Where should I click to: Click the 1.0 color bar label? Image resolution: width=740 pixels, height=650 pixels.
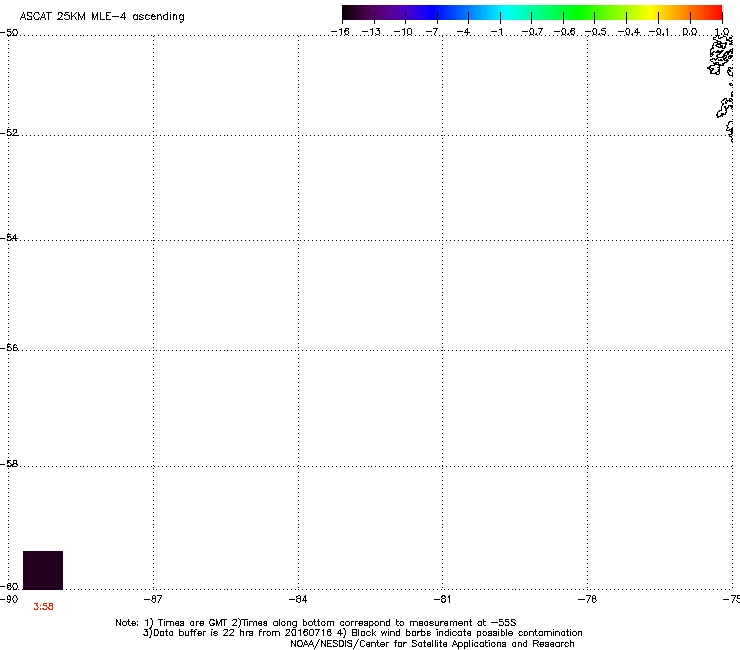point(722,32)
